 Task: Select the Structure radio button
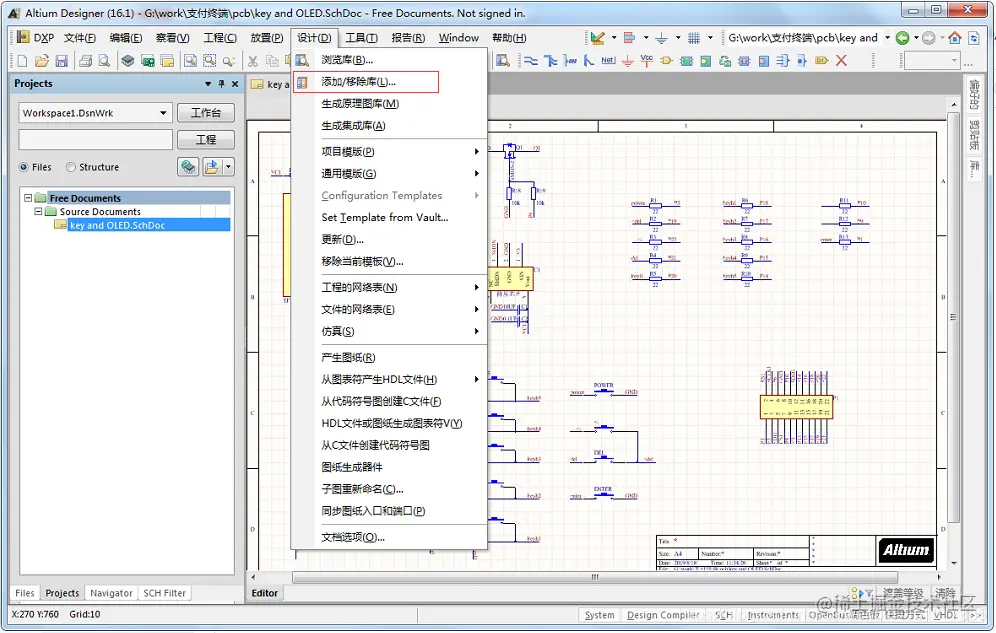point(71,167)
